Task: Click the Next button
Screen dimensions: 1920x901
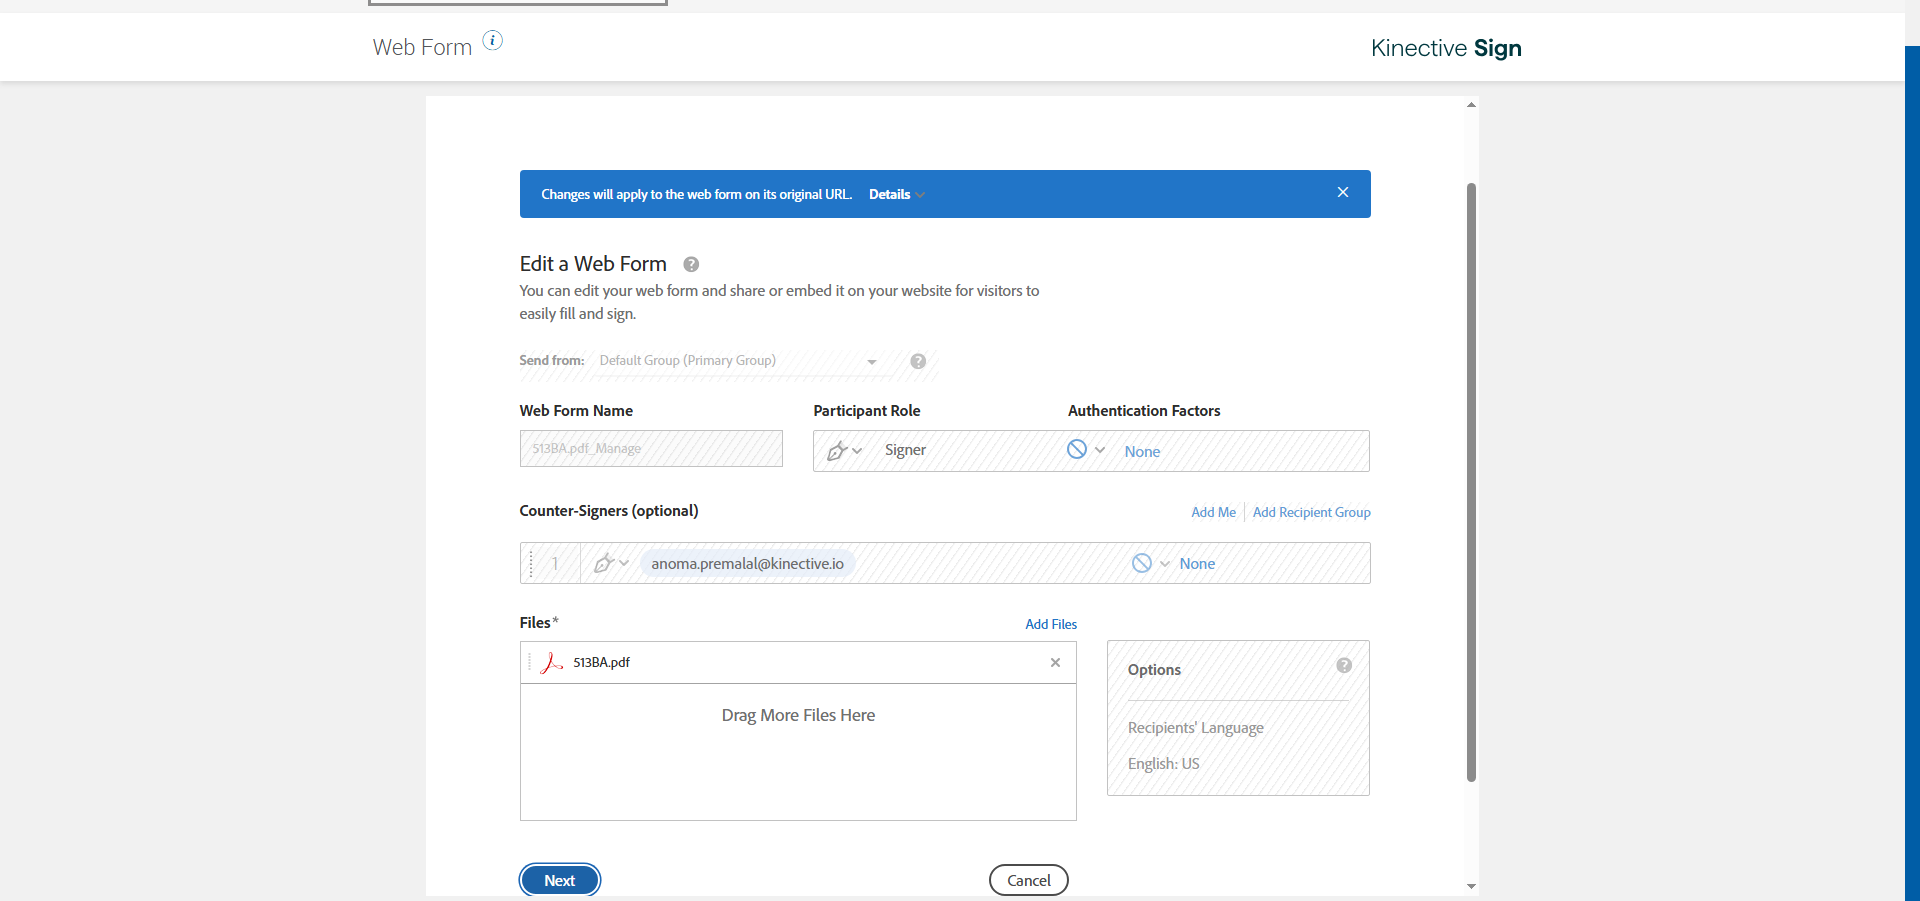Action: (x=559, y=880)
